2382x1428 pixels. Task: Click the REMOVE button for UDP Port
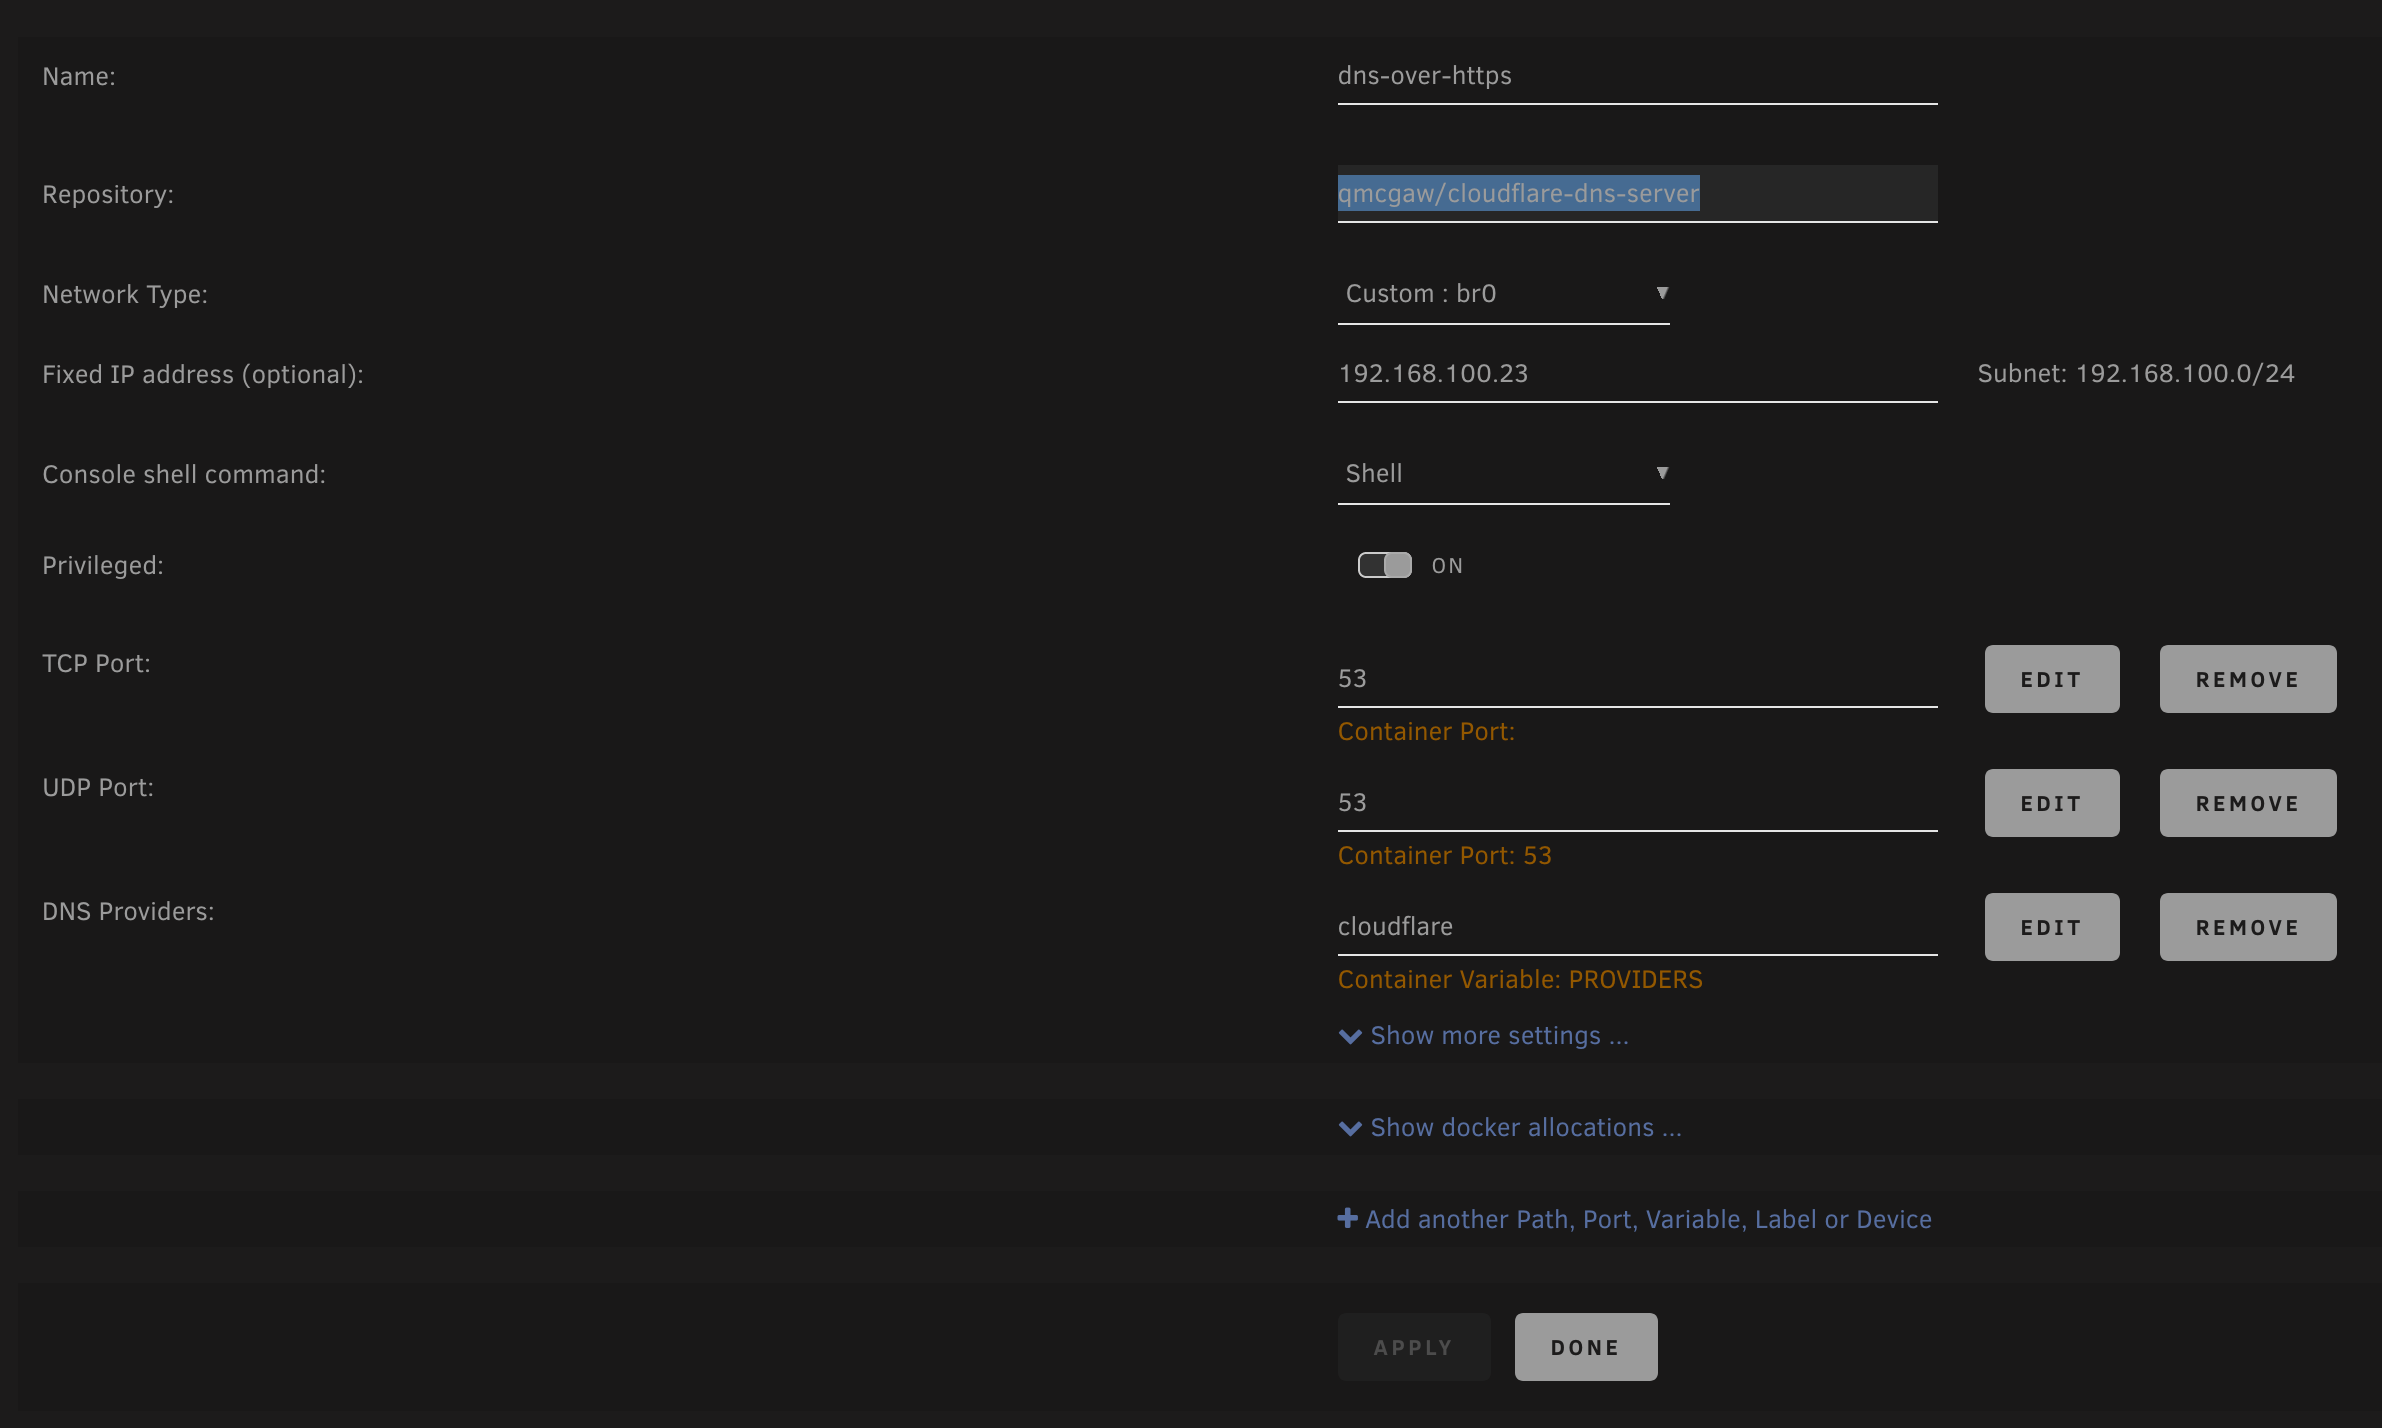tap(2246, 802)
